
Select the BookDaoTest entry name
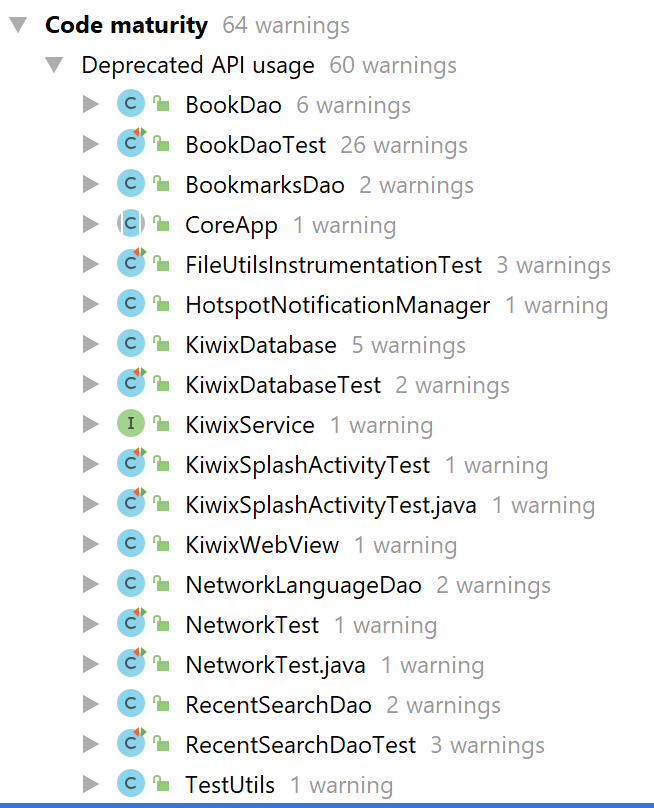click(x=256, y=145)
